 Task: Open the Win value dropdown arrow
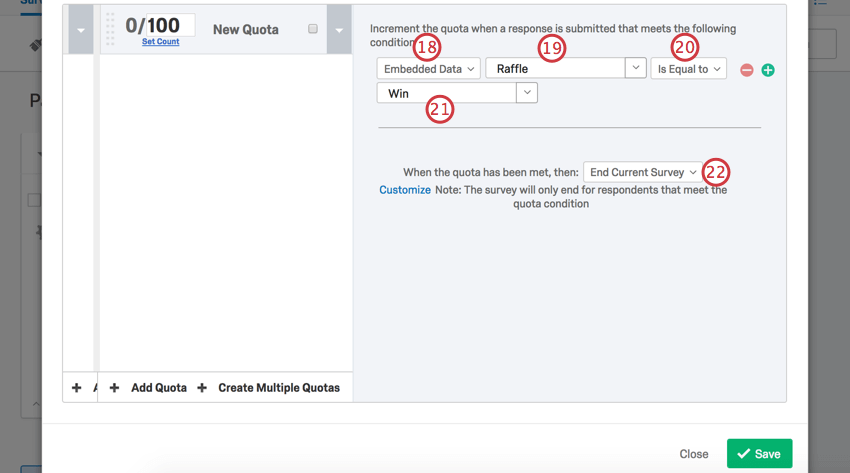(x=527, y=93)
